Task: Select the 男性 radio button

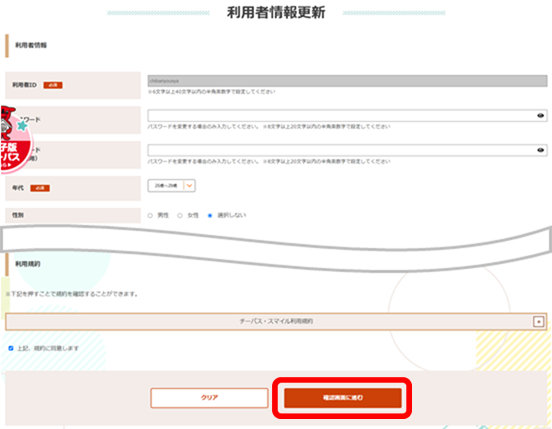Action: click(150, 215)
